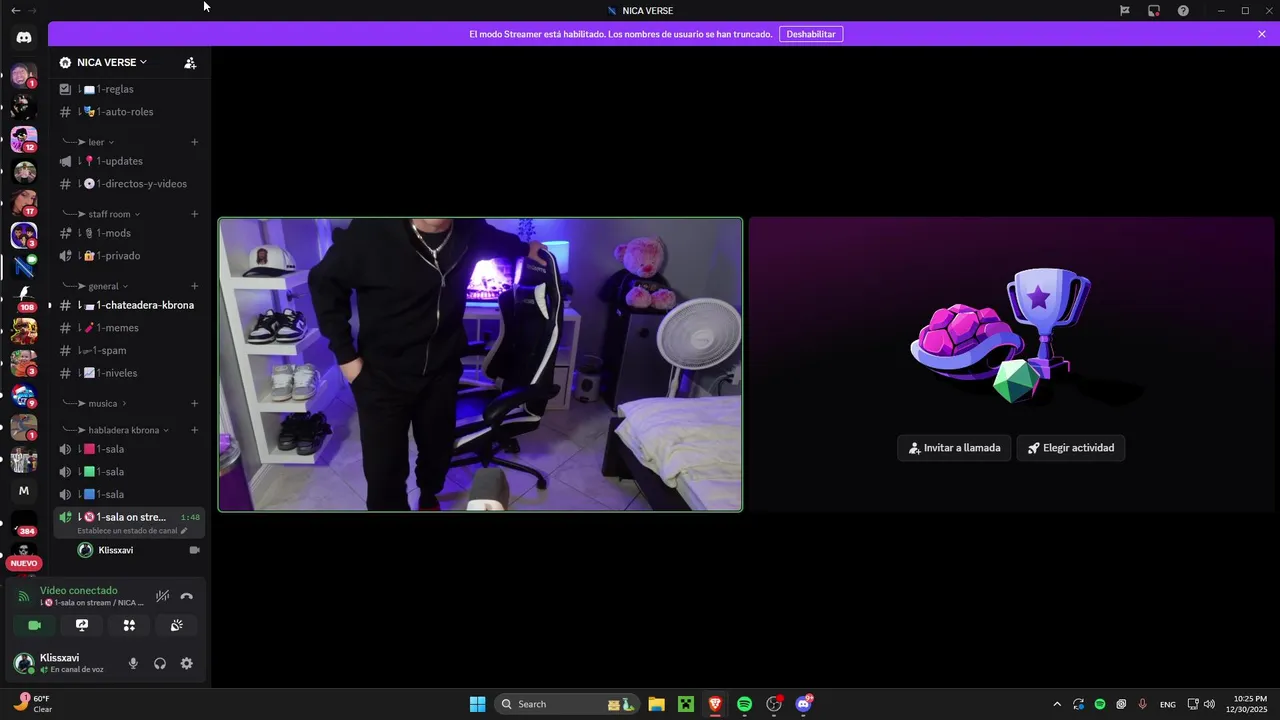Share your screen from voice panel
The image size is (1280, 720).
[x=82, y=625]
